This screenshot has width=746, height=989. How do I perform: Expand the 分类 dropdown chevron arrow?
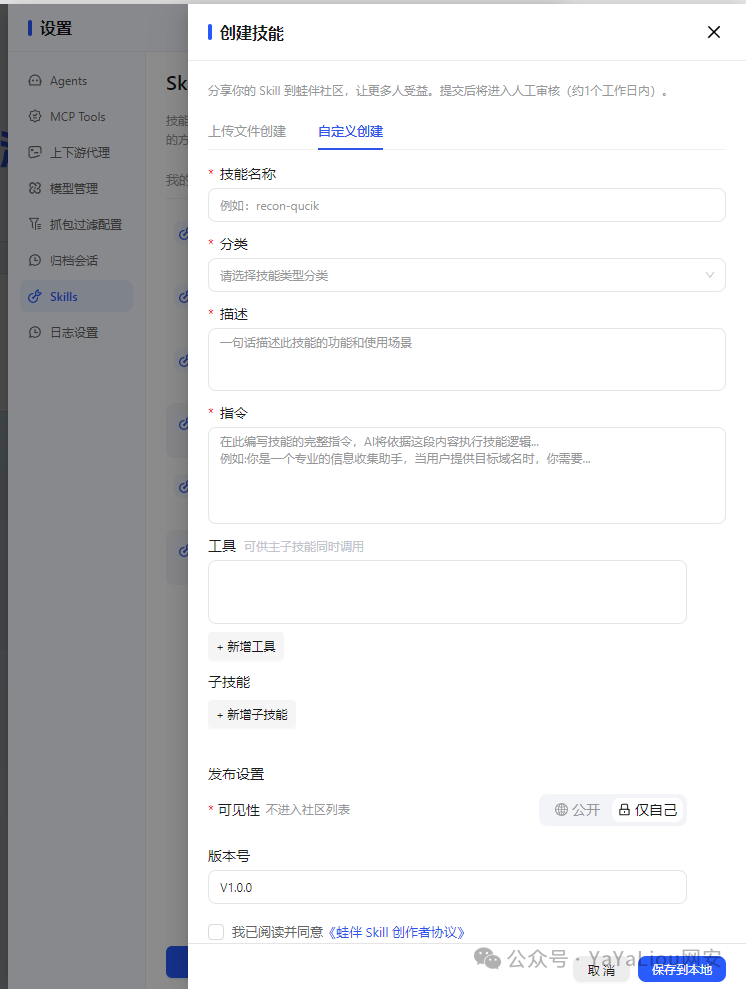pos(710,275)
